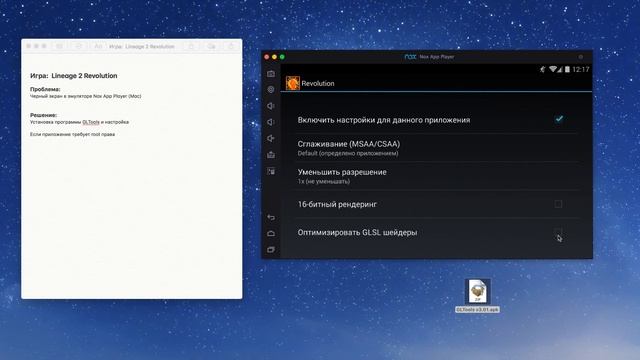Click the Aa format button in notes window
Viewport: 640px width, 360px height.
point(98,47)
